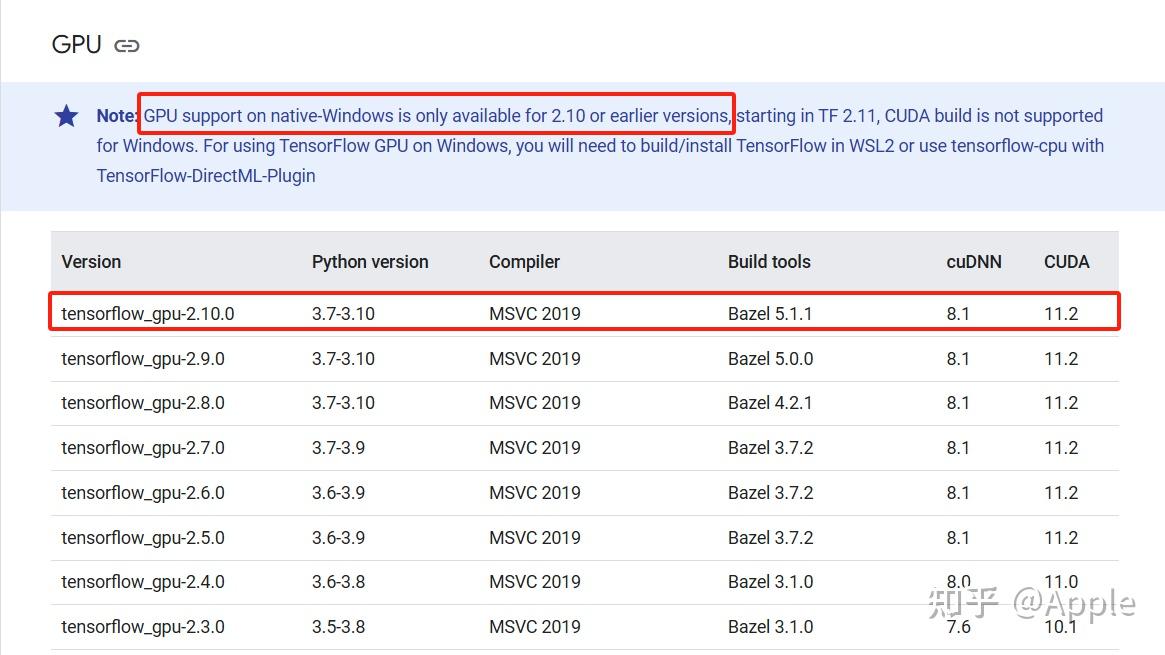Viewport: 1165px width, 655px height.
Task: Click the CUDA value 10.1 for version 2.3.0
Action: (1062, 627)
